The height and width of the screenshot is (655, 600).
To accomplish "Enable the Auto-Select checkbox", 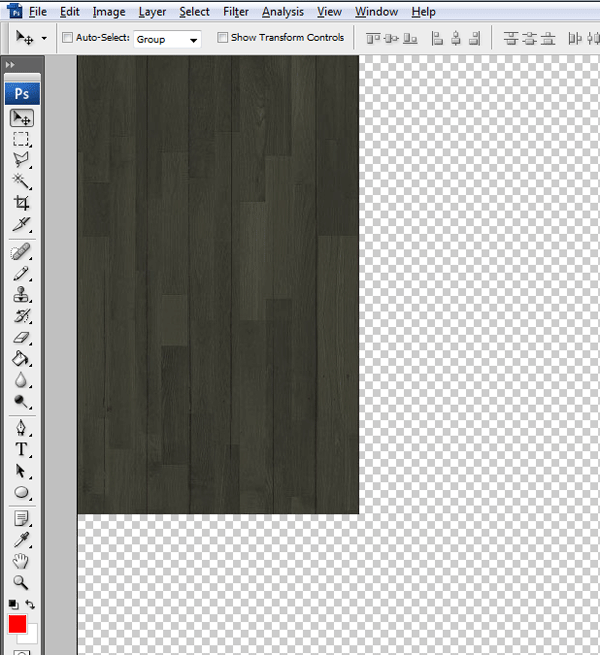I will tap(67, 38).
